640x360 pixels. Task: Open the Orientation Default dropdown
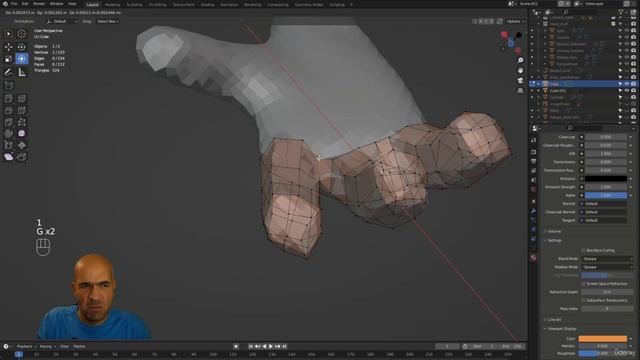(x=62, y=21)
